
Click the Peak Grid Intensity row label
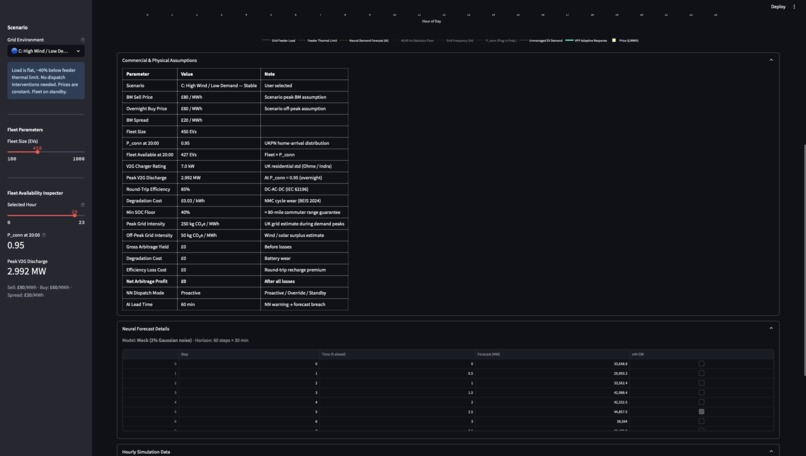[x=145, y=224]
